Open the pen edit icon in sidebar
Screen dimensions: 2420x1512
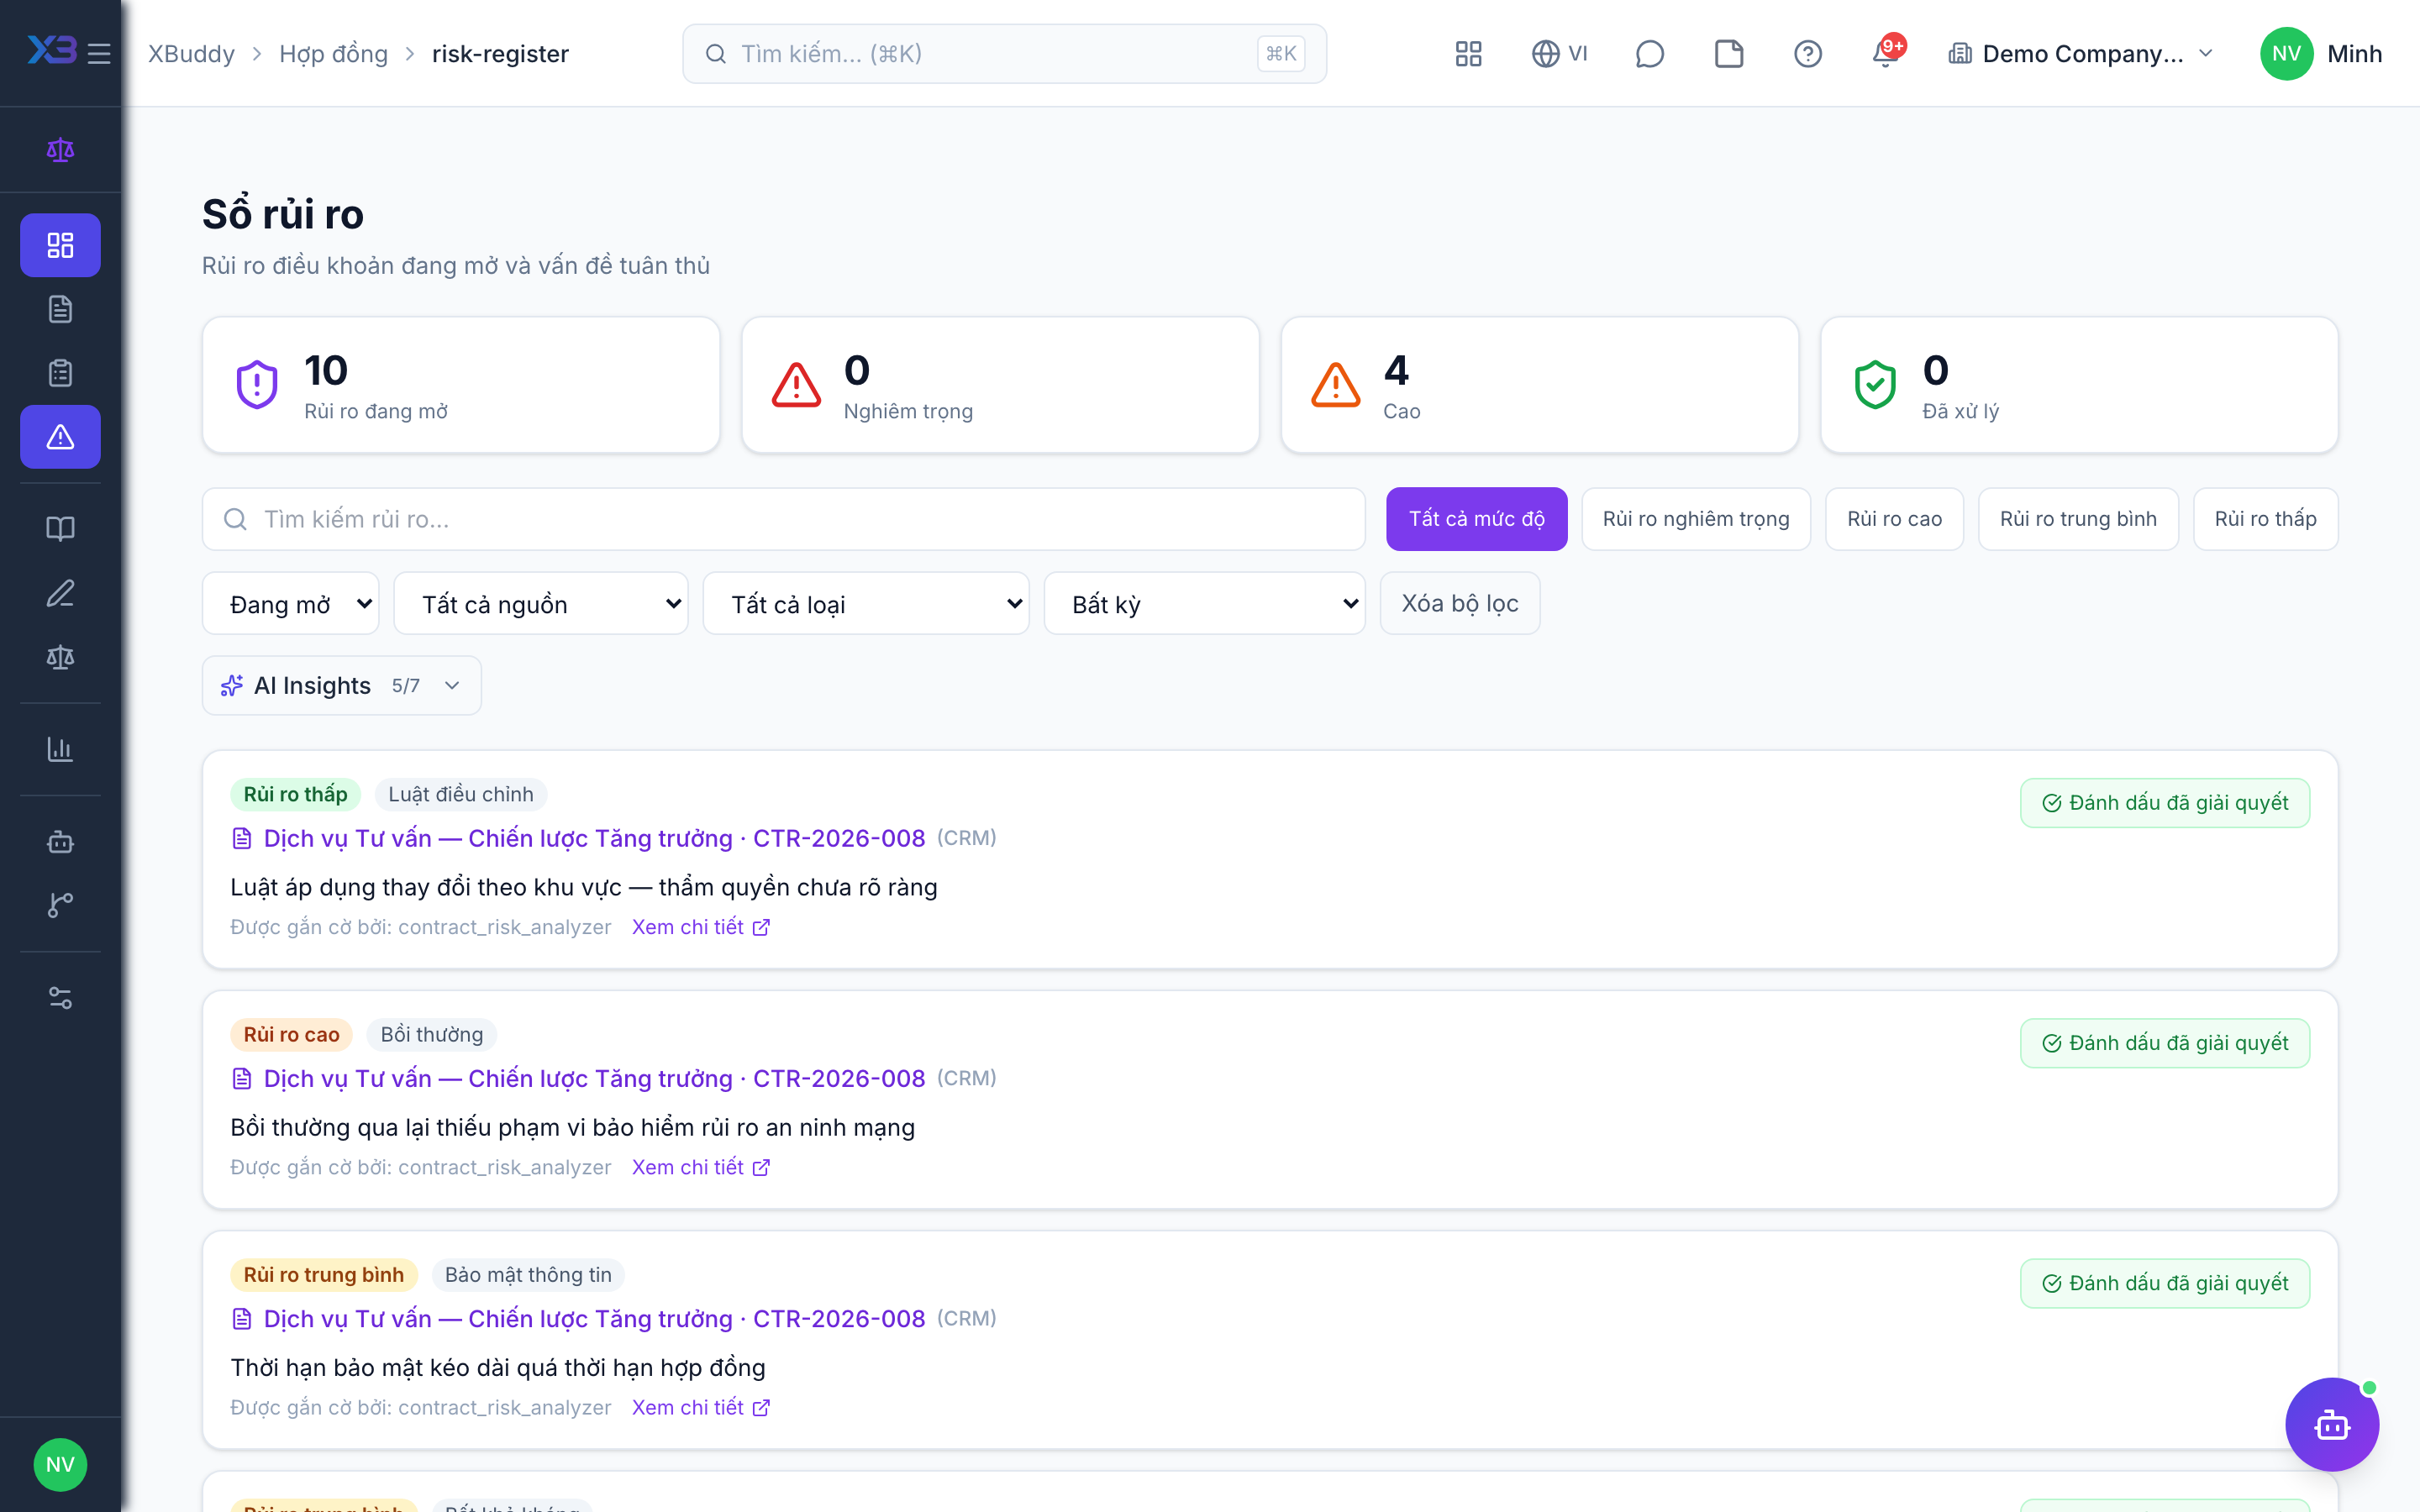[60, 593]
